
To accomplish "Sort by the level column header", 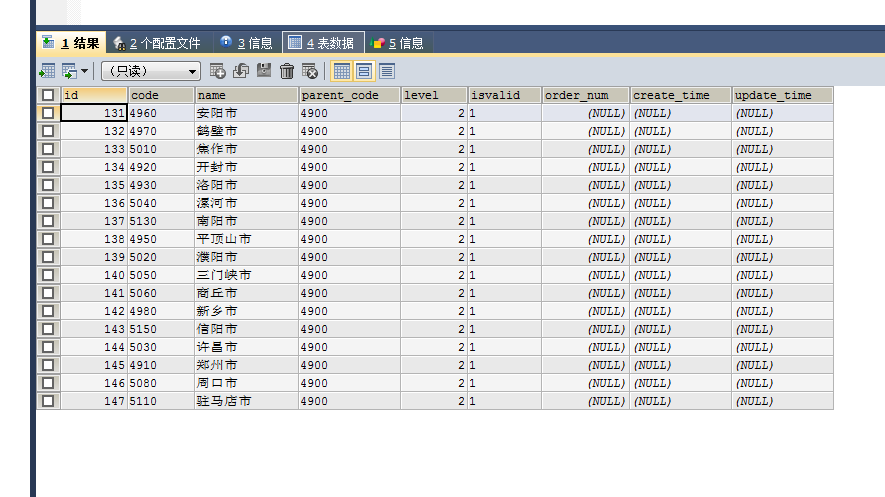I will tap(434, 95).
